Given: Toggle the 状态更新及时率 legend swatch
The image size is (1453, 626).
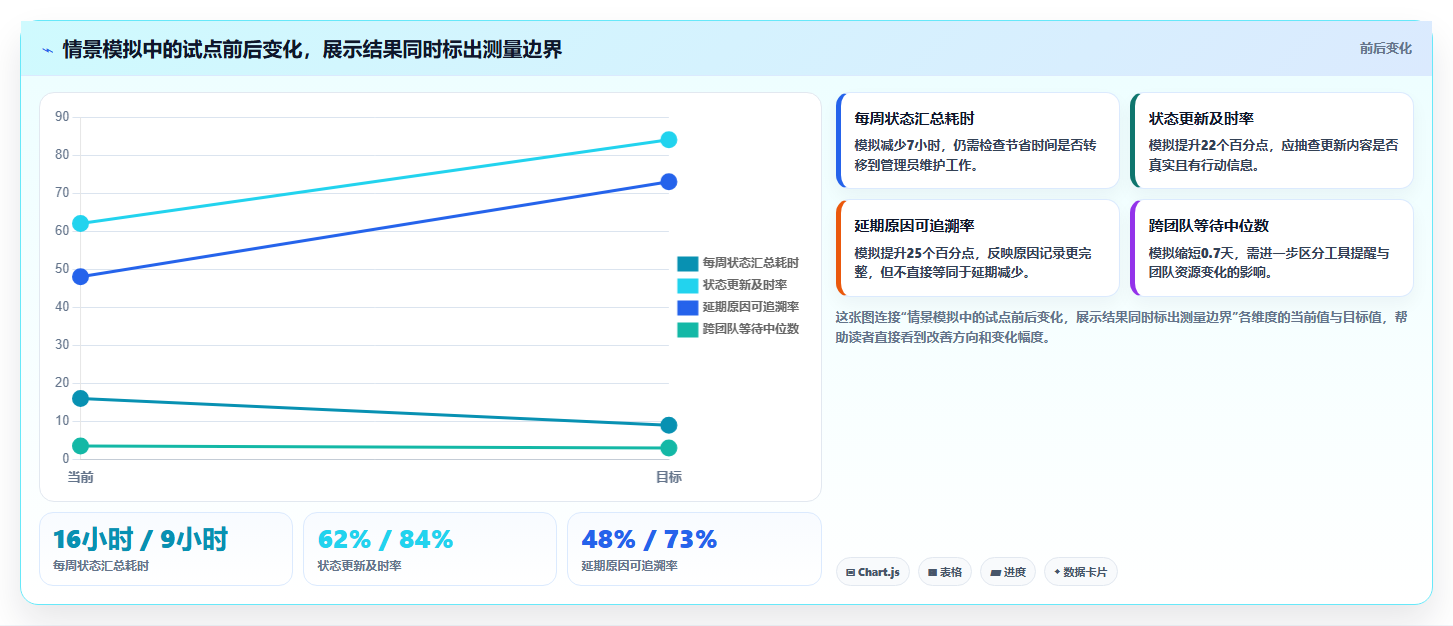Looking at the screenshot, I should (687, 285).
